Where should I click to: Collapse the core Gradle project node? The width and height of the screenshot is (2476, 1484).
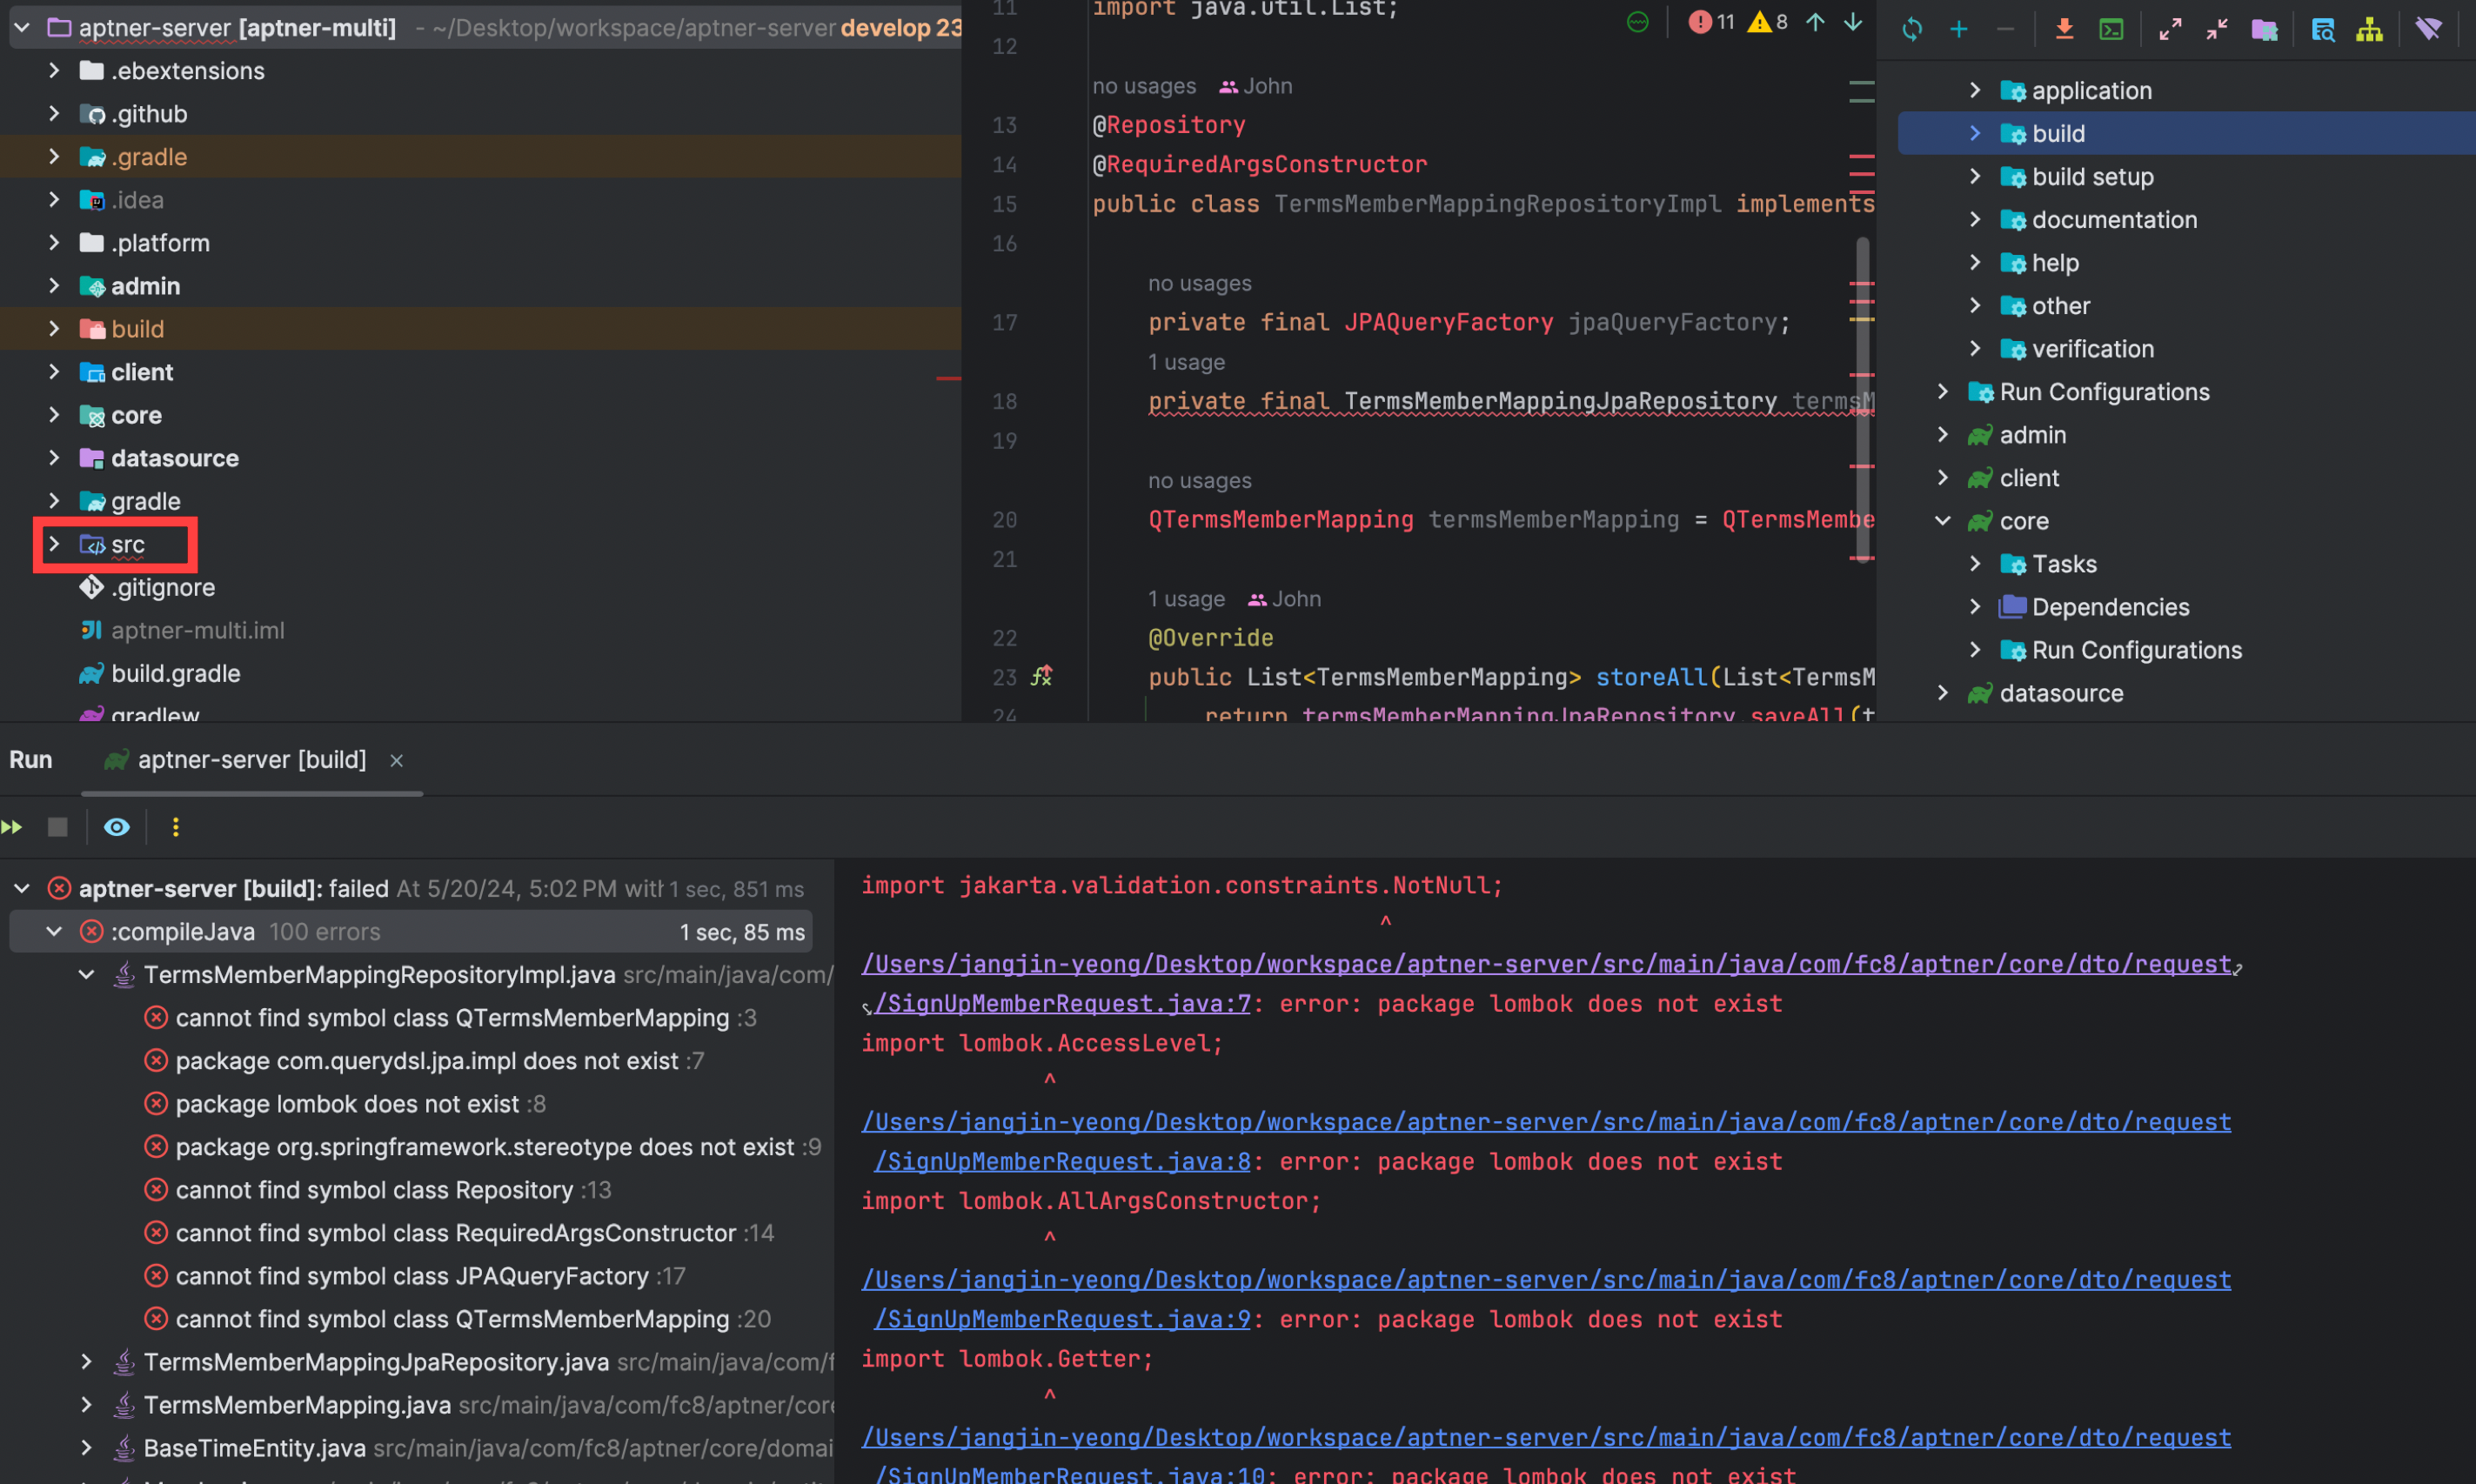pos(1942,521)
